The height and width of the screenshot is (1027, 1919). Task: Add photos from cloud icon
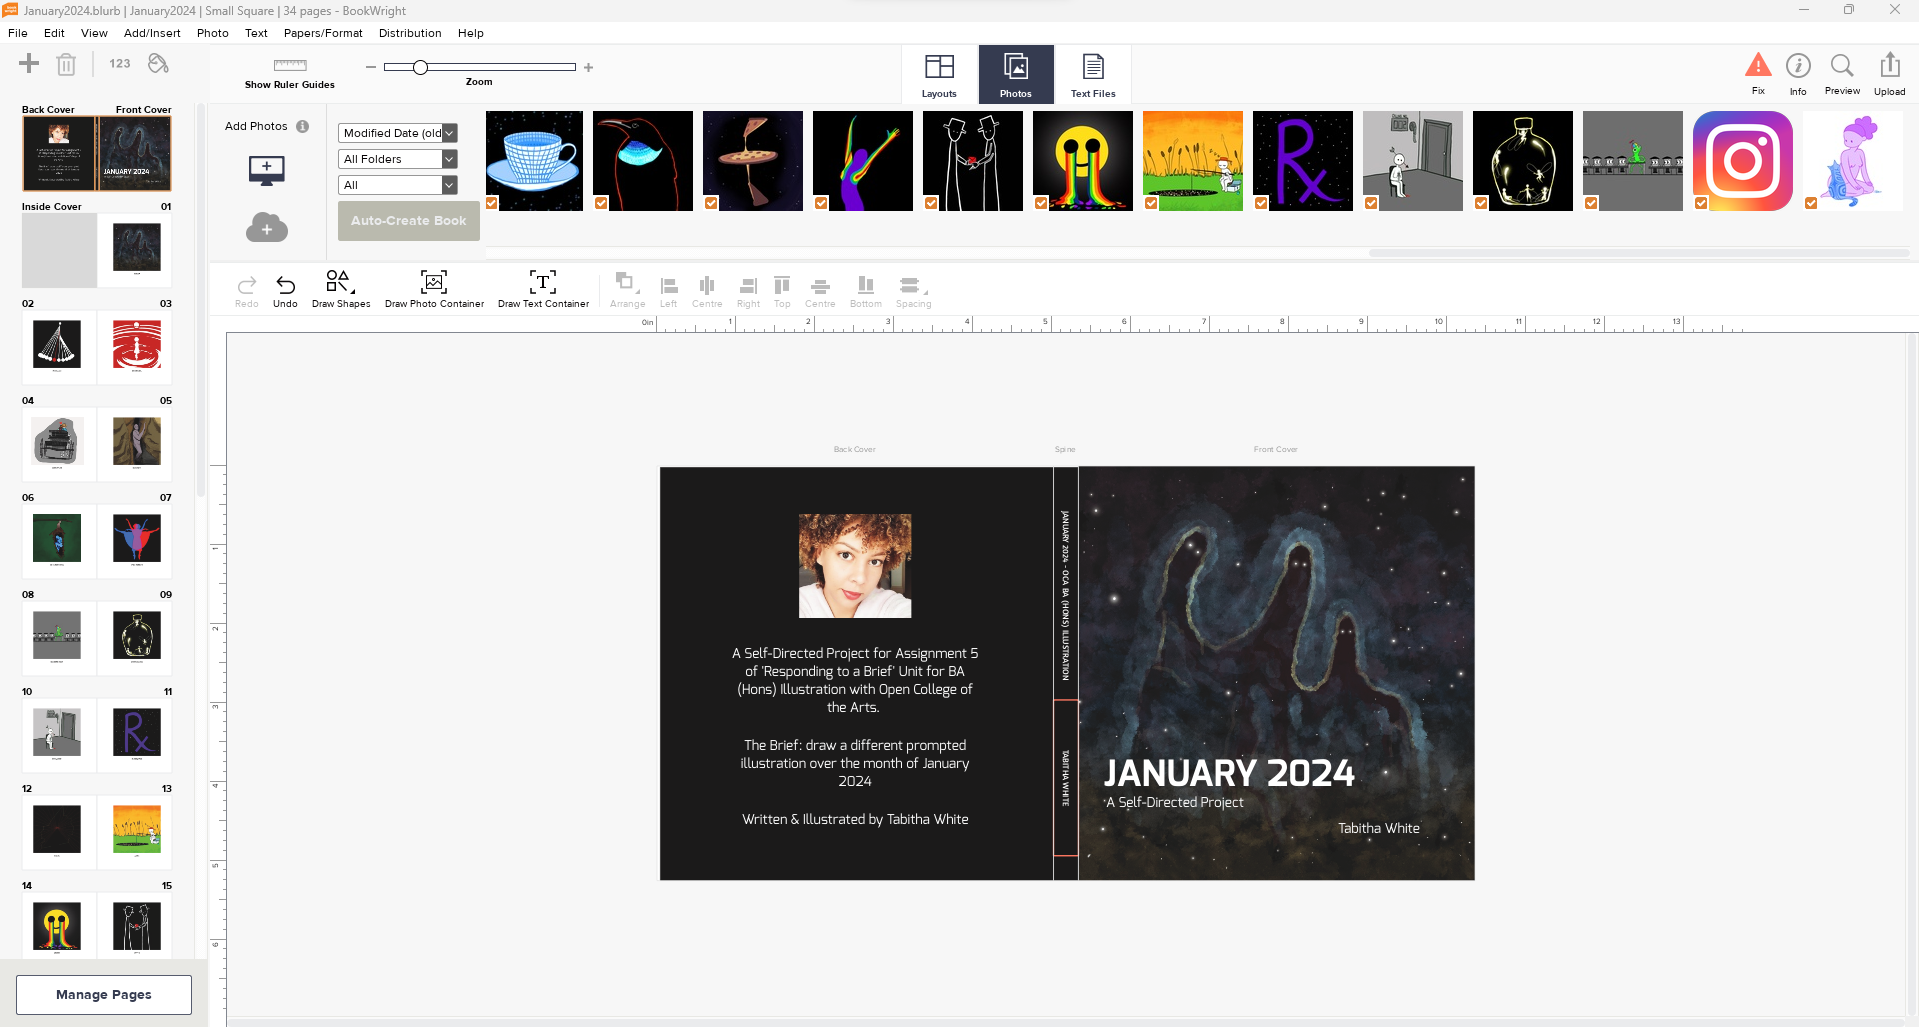(267, 228)
